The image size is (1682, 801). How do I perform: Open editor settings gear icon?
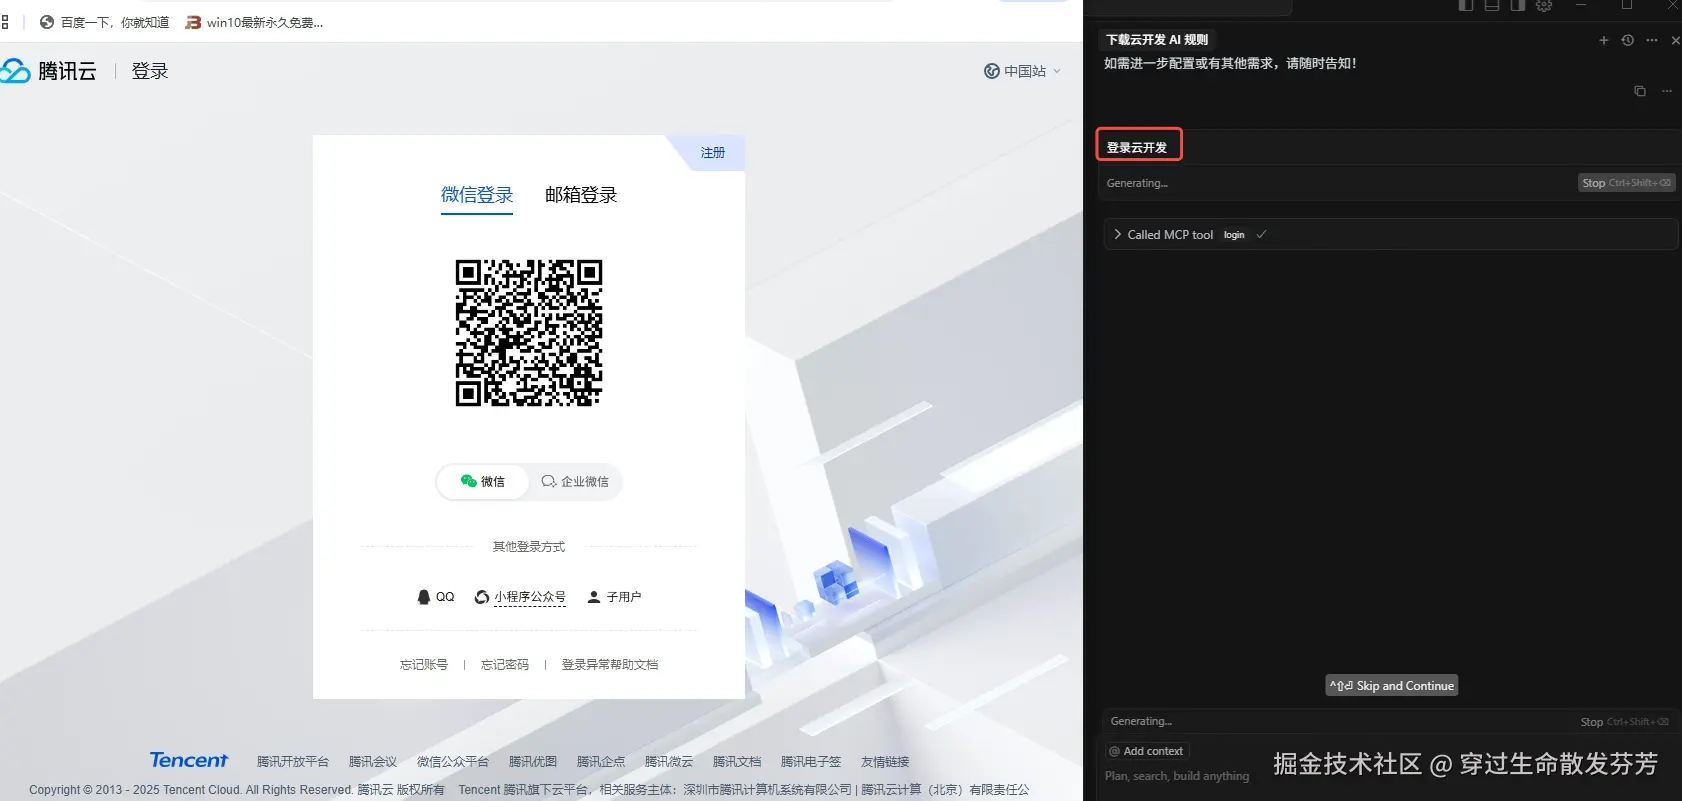1544,5
